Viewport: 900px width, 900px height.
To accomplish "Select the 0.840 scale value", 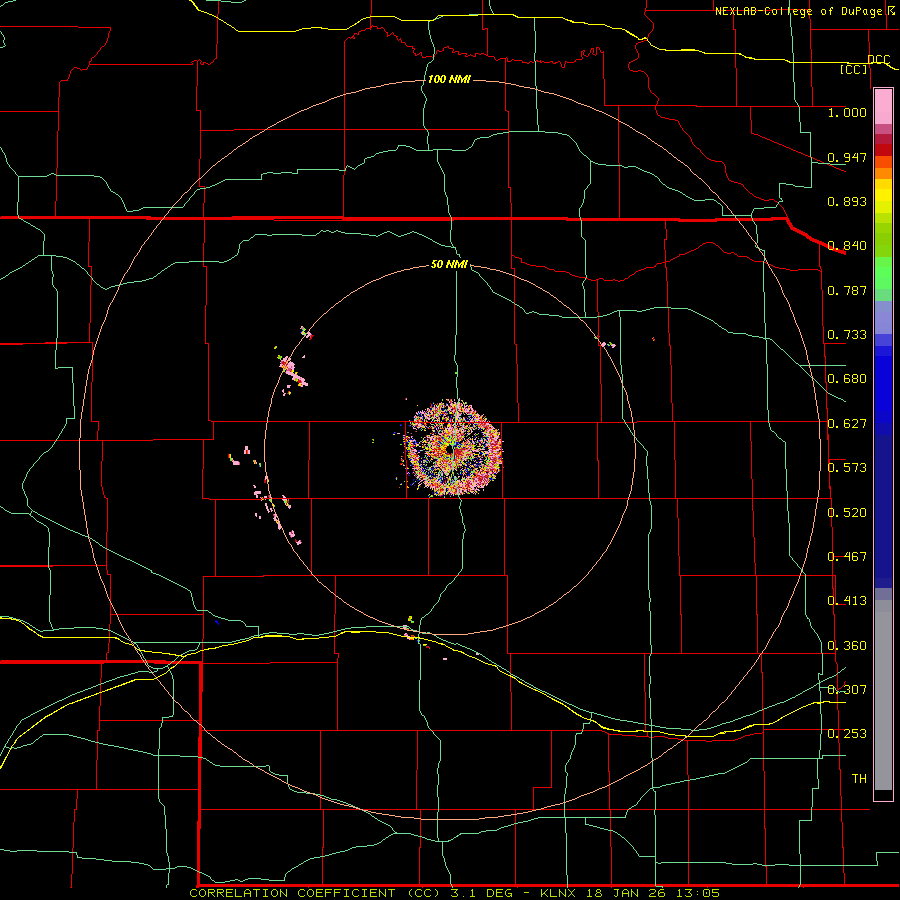I will [x=847, y=246].
